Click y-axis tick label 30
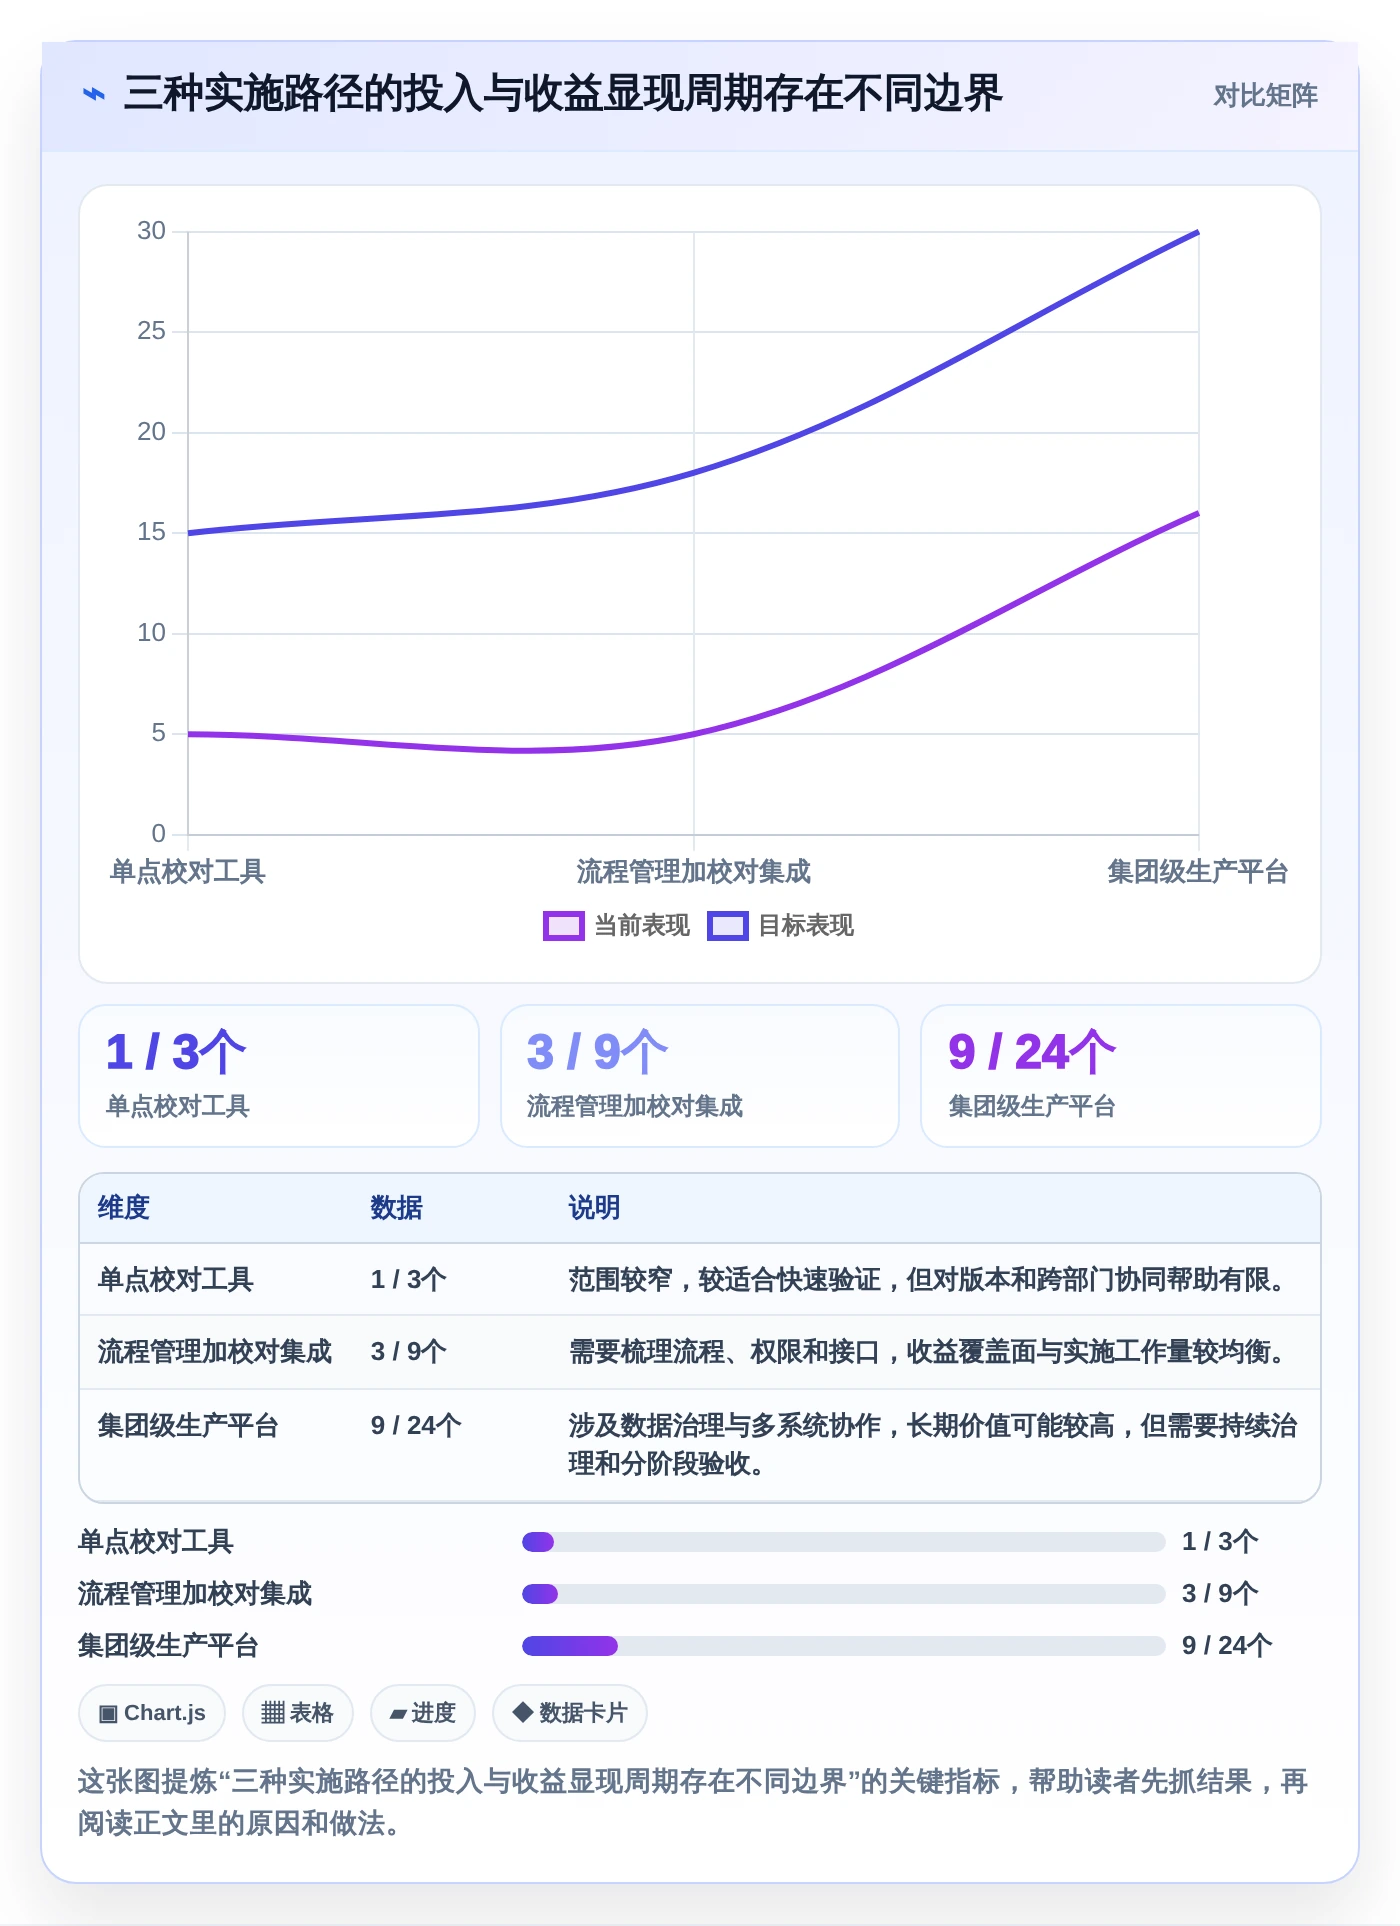The height and width of the screenshot is (1926, 1400). click(151, 231)
